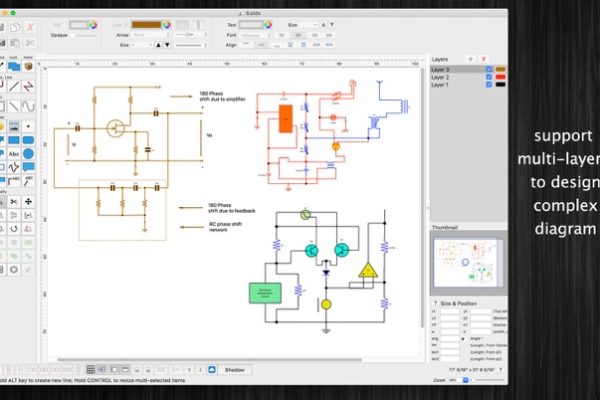This screenshot has width=600, height=400.
Task: Select the freeform polygon path tool
Action: 14,167
